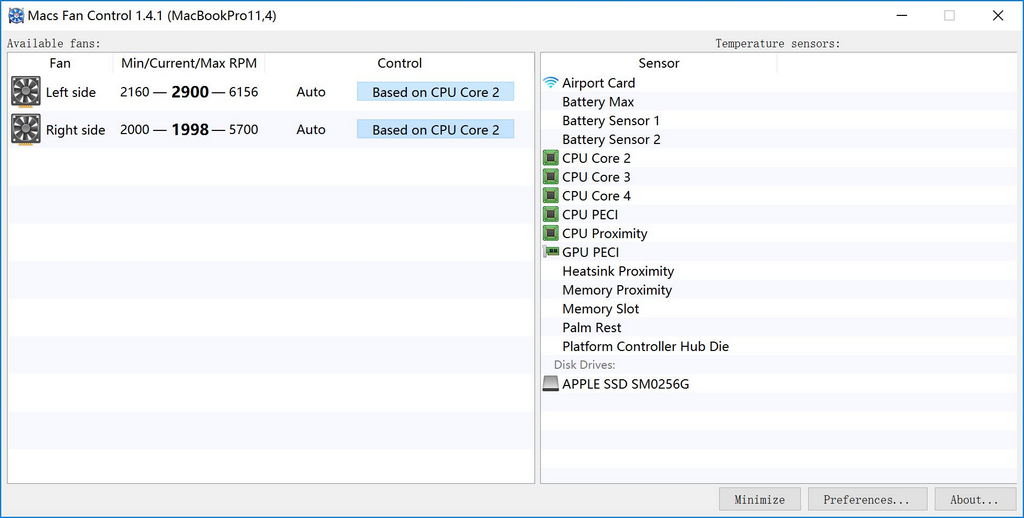Click the GPU PECI card icon
The image size is (1024, 518).
tap(550, 252)
